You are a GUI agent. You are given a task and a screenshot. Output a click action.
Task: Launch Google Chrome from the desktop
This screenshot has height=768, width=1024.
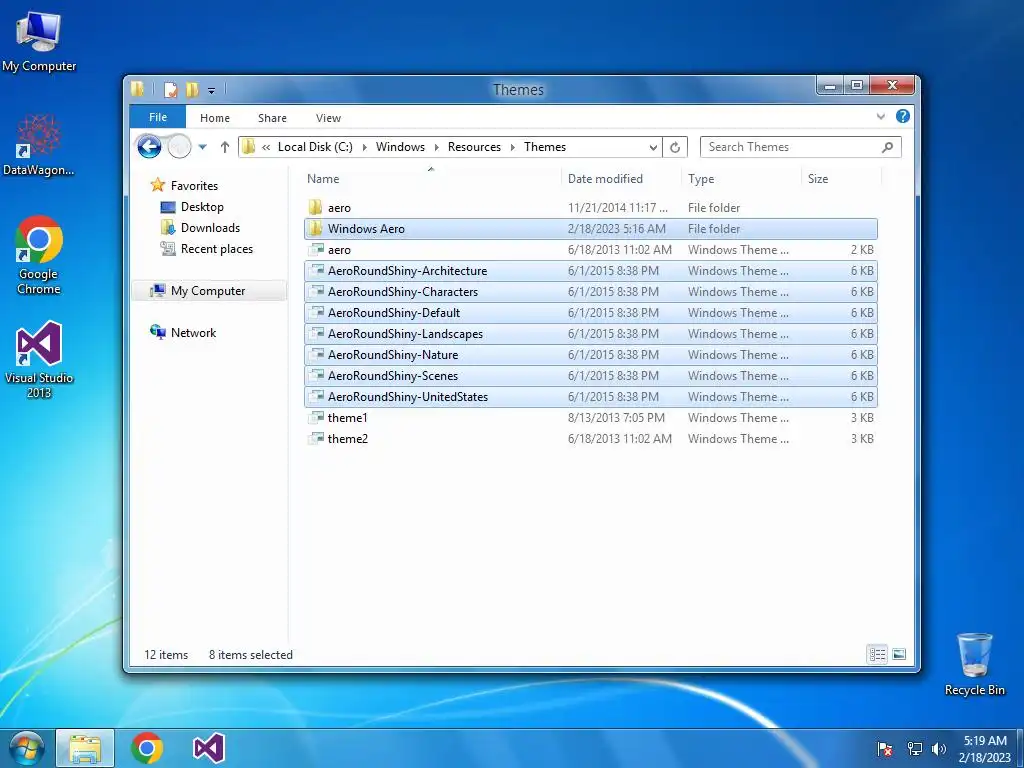click(x=39, y=255)
